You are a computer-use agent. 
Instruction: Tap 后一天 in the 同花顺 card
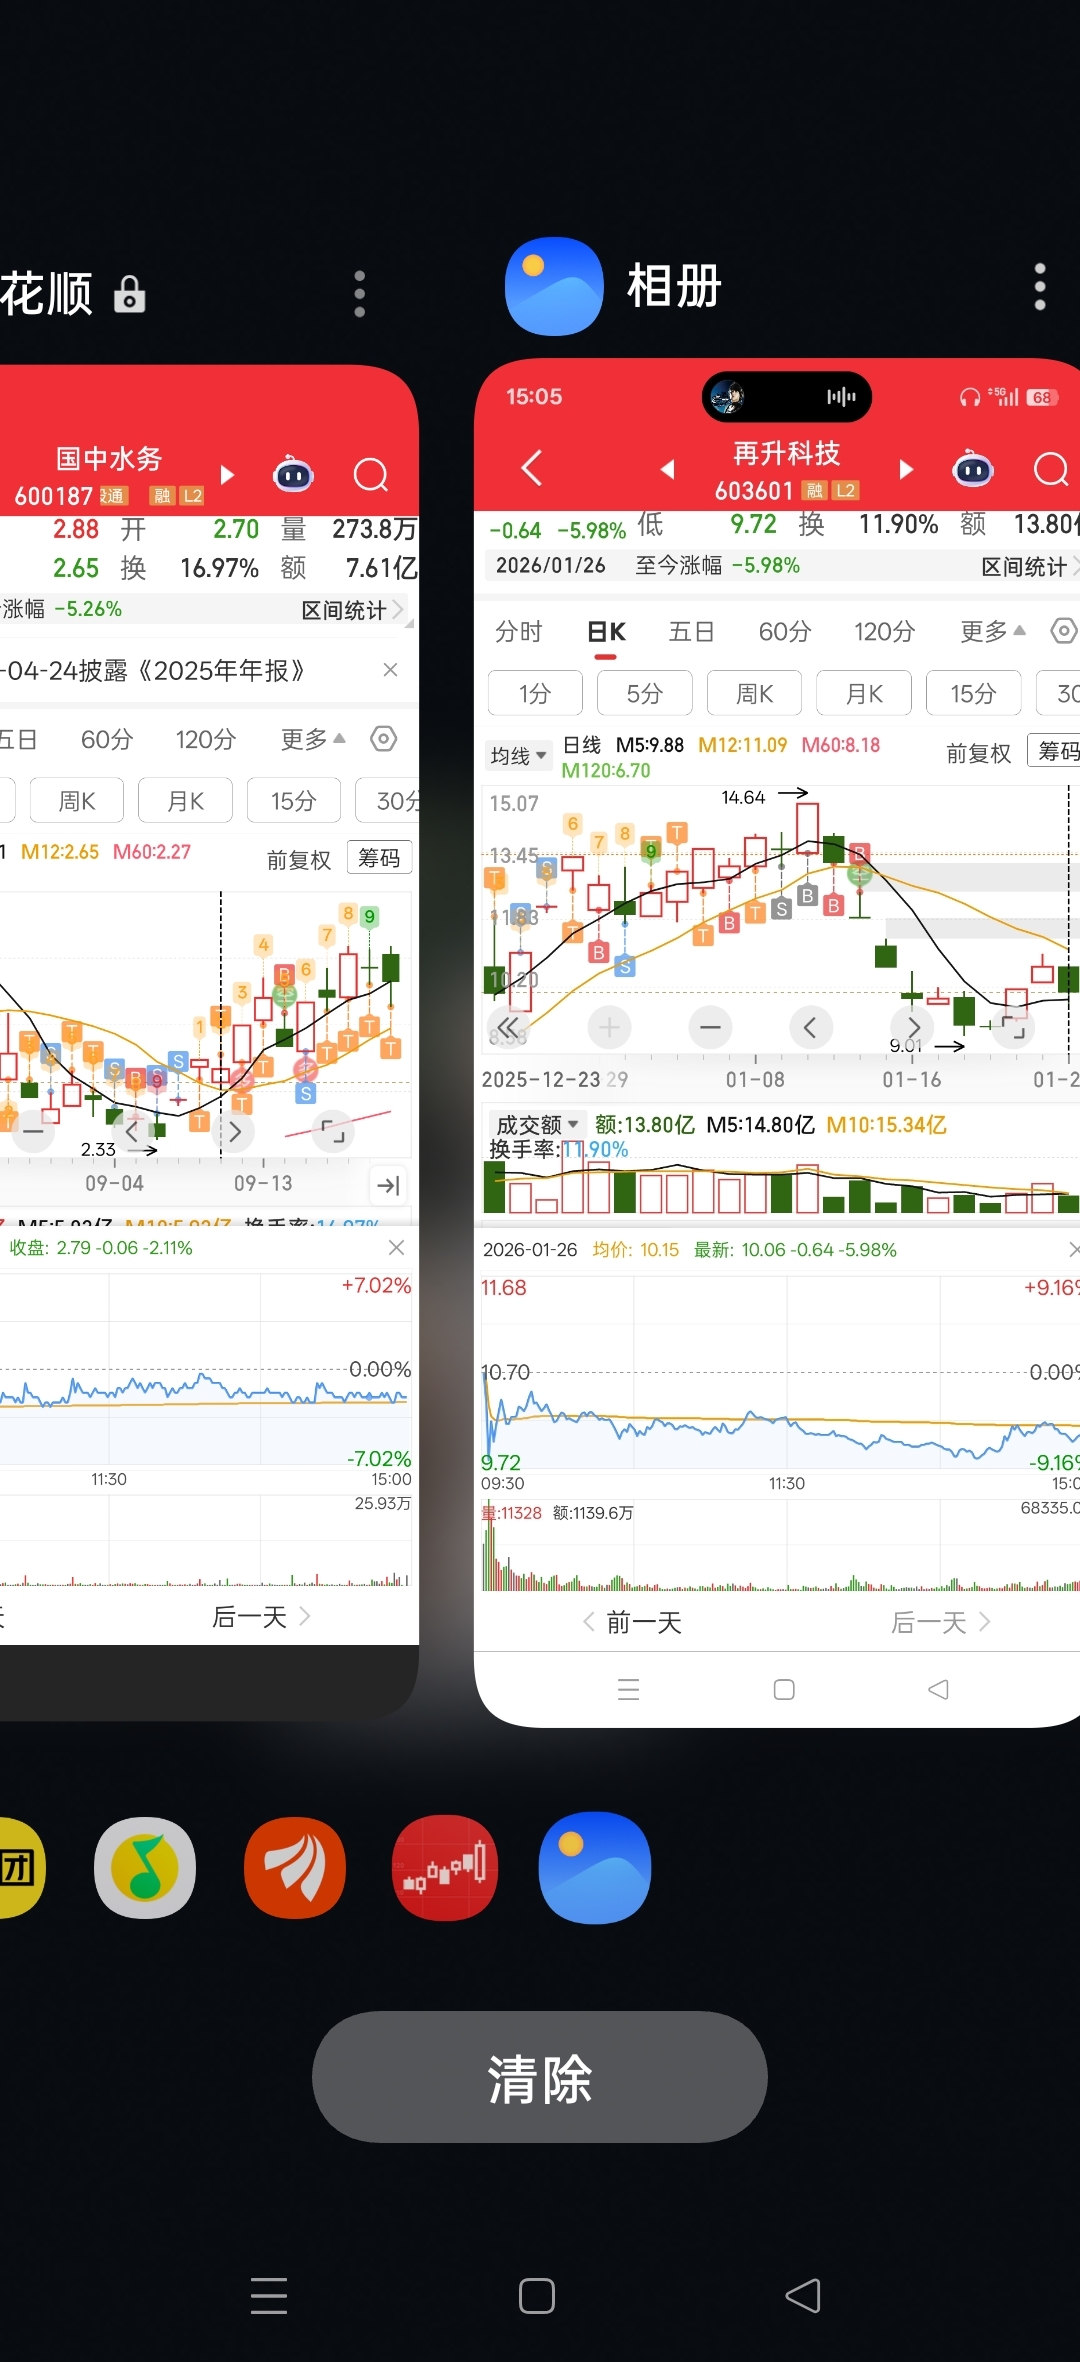(261, 1617)
